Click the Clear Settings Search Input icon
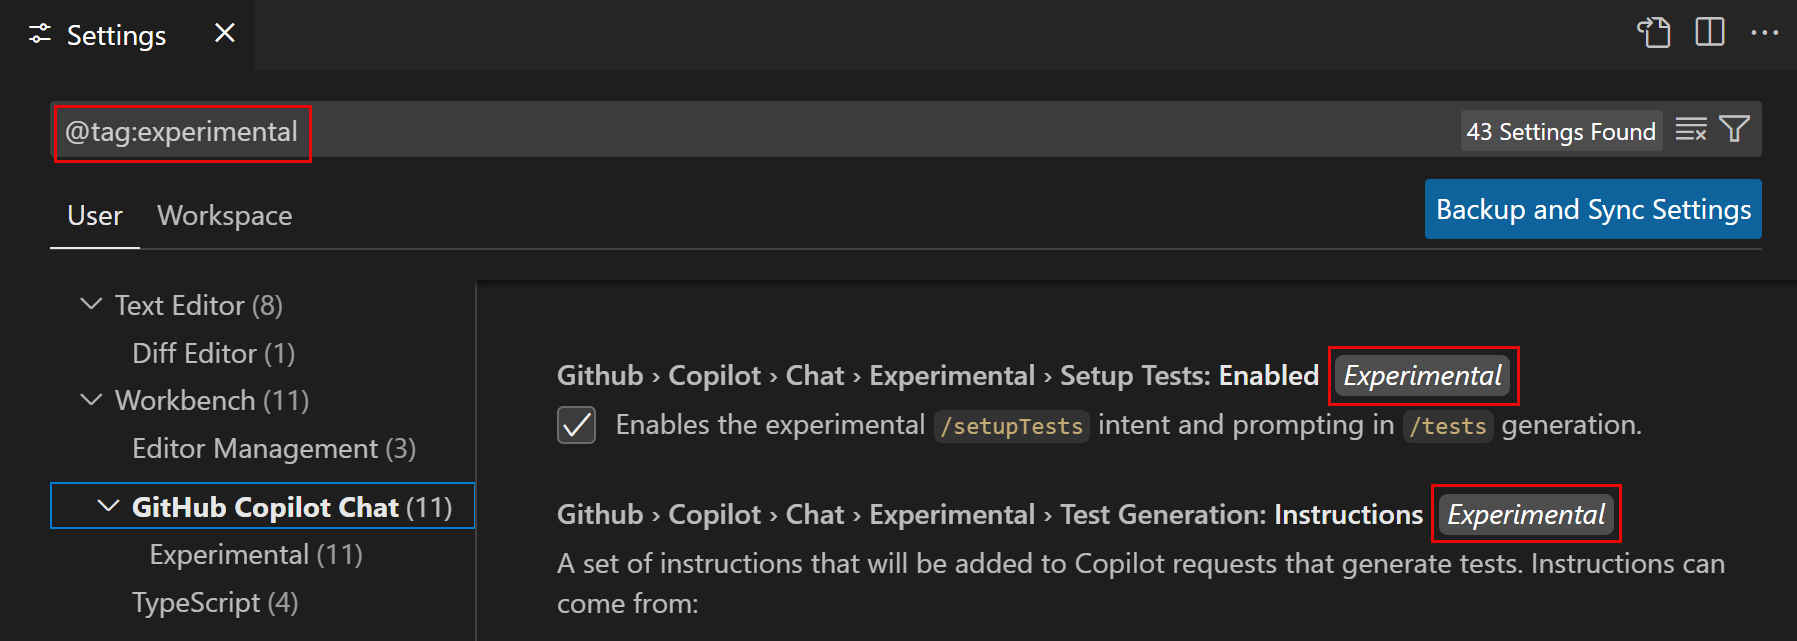Viewport: 1797px width, 641px height. click(x=1692, y=130)
